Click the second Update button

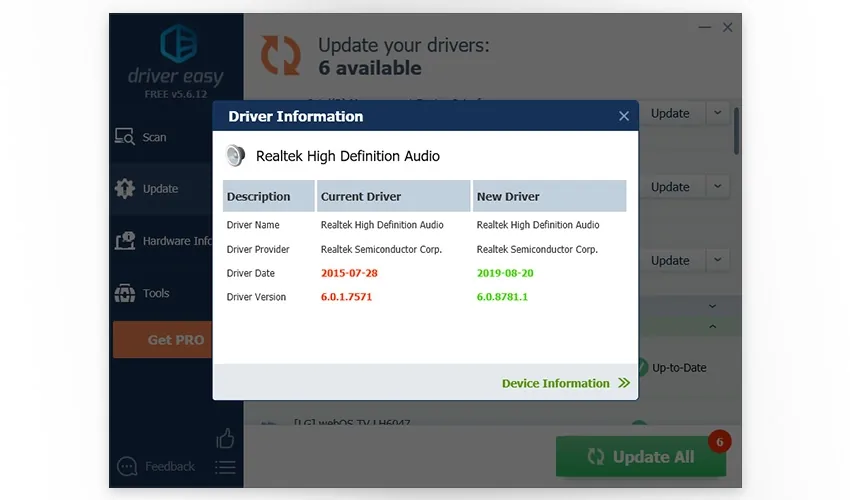click(x=671, y=187)
